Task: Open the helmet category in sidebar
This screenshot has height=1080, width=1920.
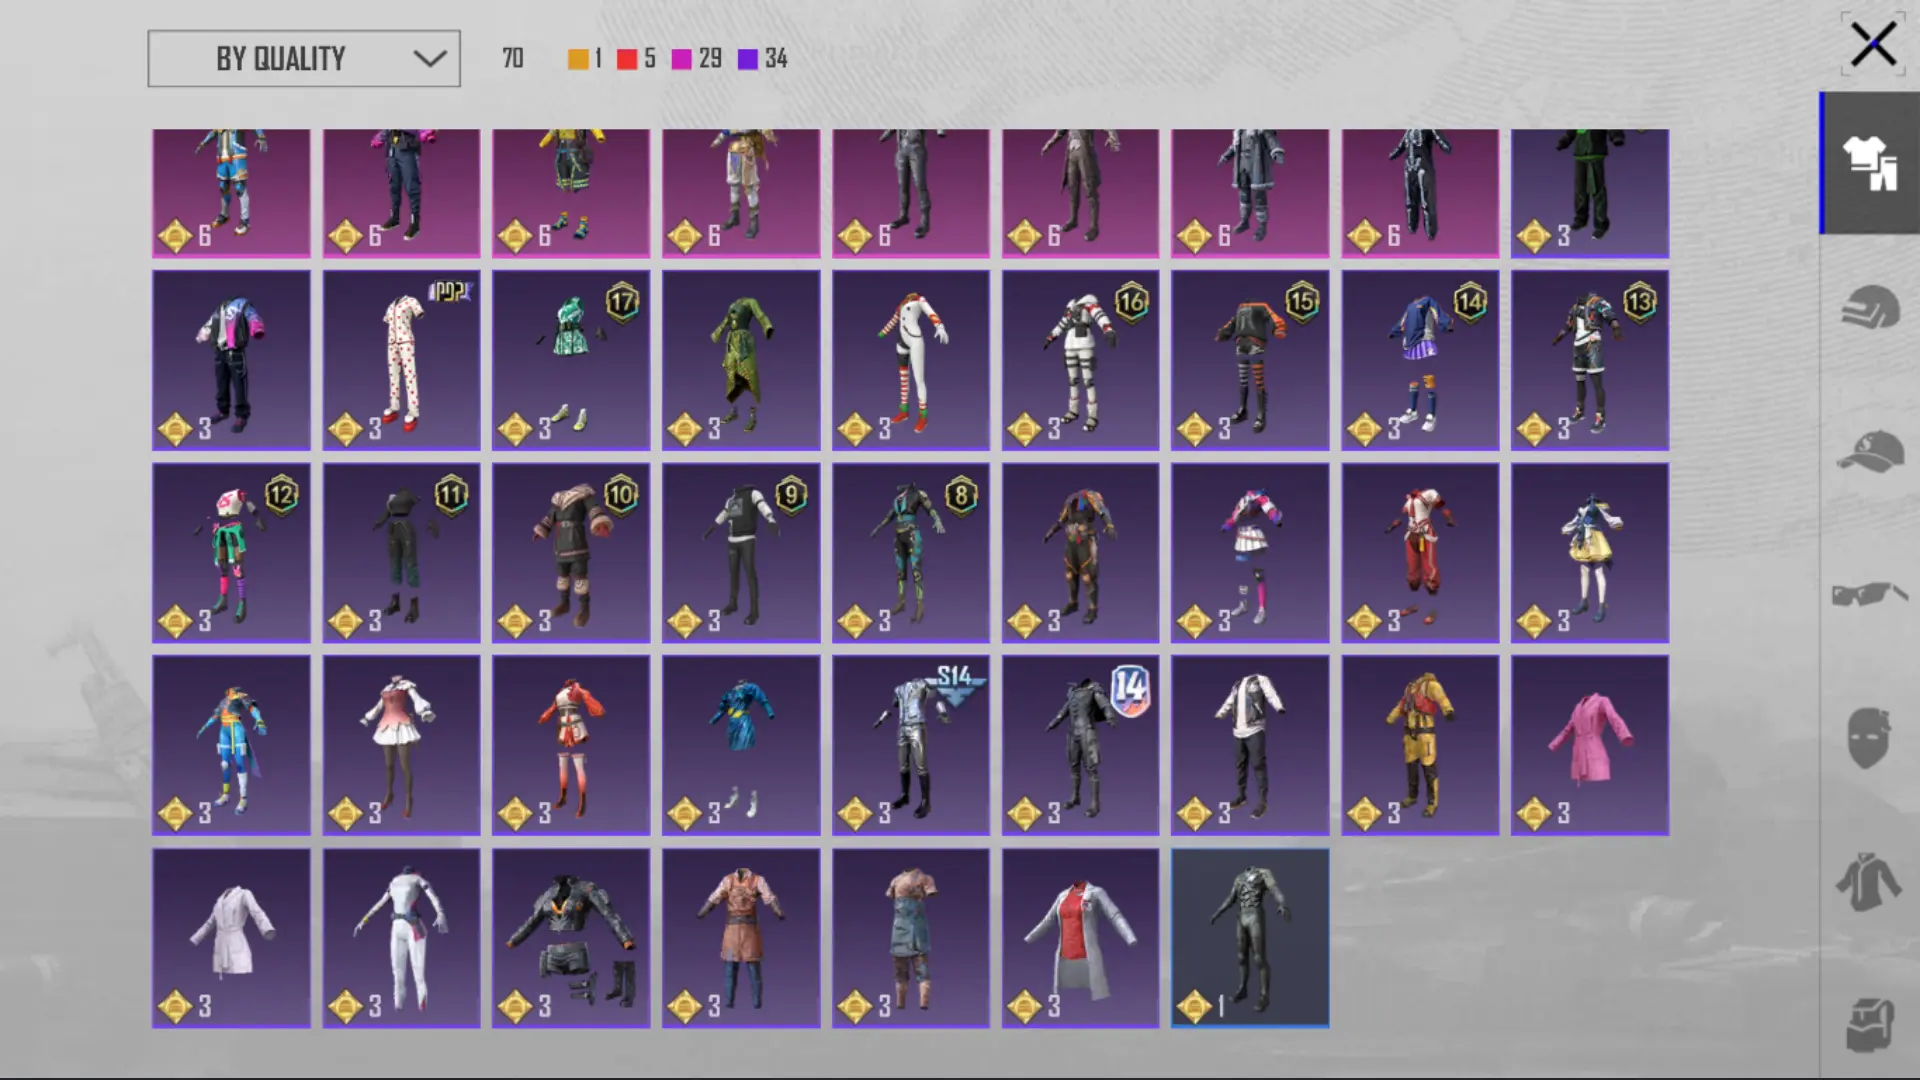Action: [1869, 307]
